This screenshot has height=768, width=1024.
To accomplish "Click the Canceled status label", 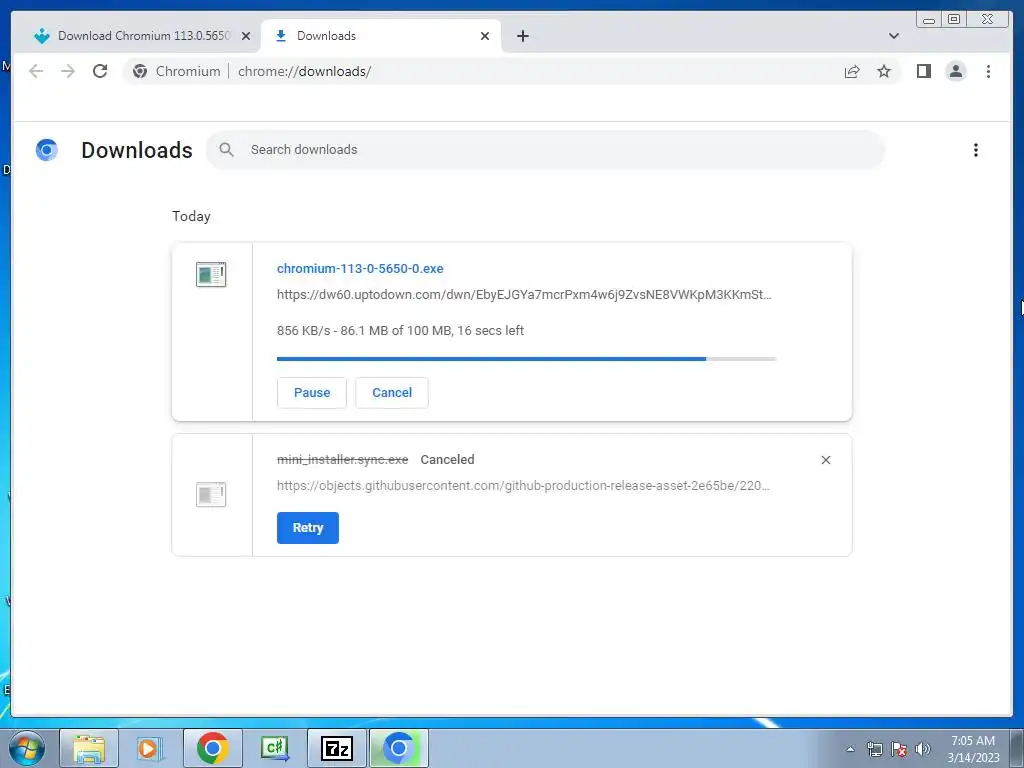I will click(x=447, y=460).
